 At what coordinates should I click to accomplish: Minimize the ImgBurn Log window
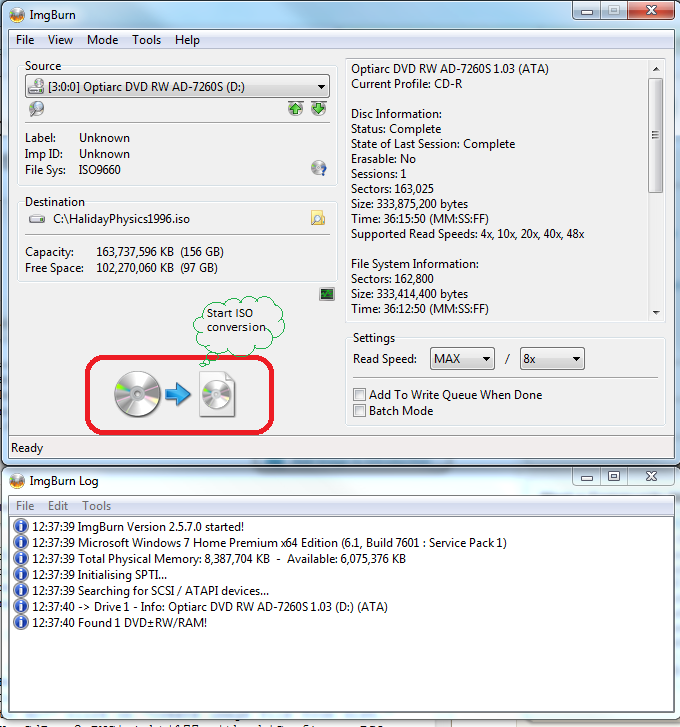(587, 477)
